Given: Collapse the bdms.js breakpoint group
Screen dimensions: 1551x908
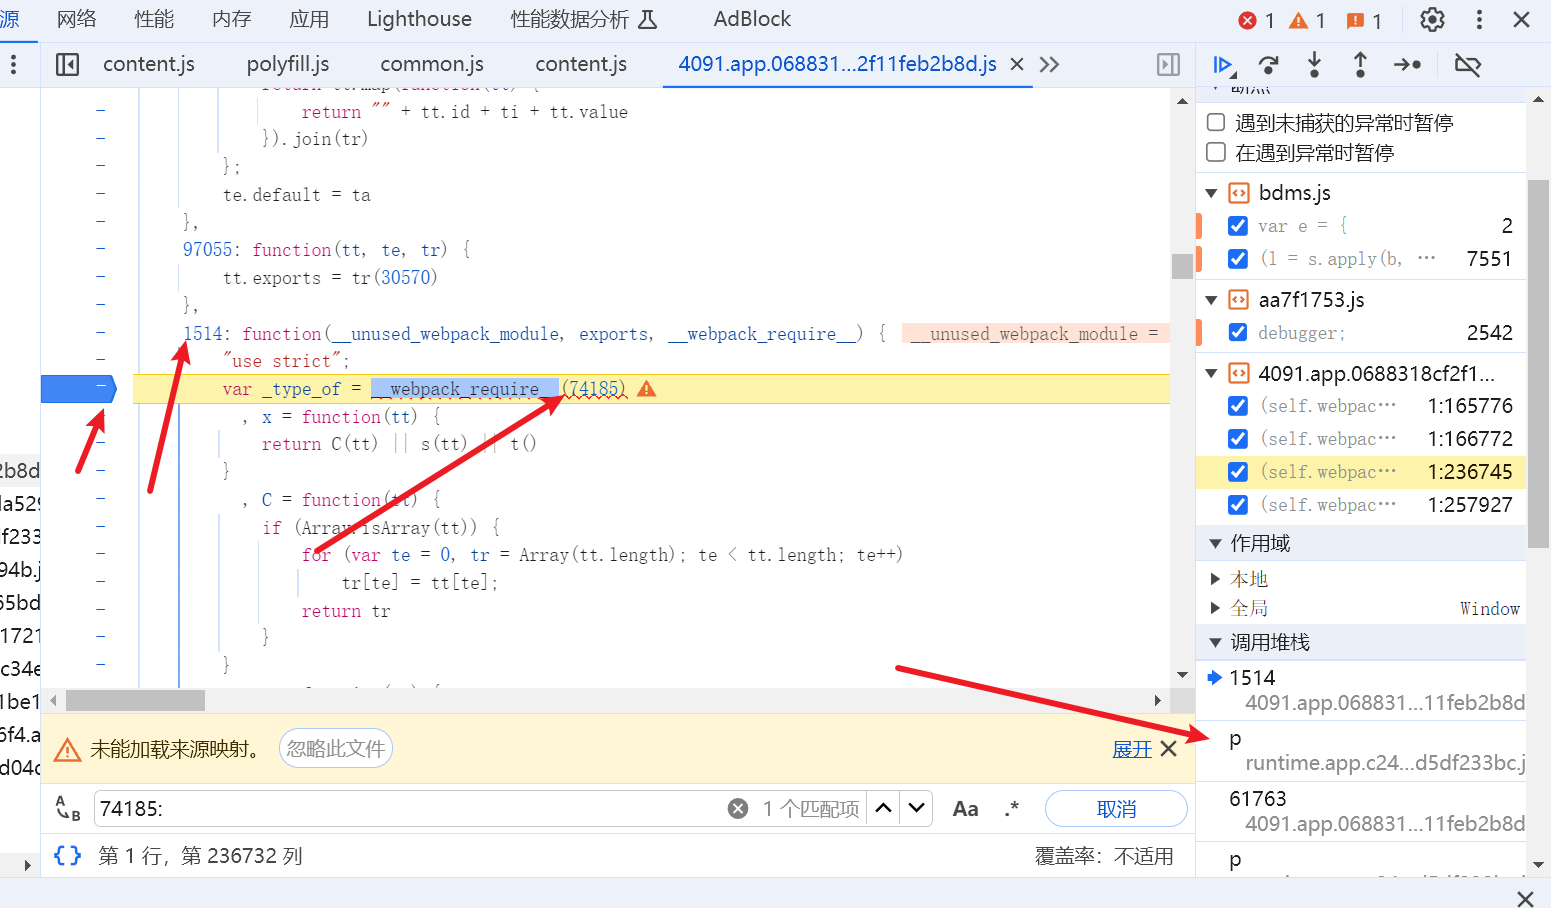Looking at the screenshot, I should point(1212,193).
